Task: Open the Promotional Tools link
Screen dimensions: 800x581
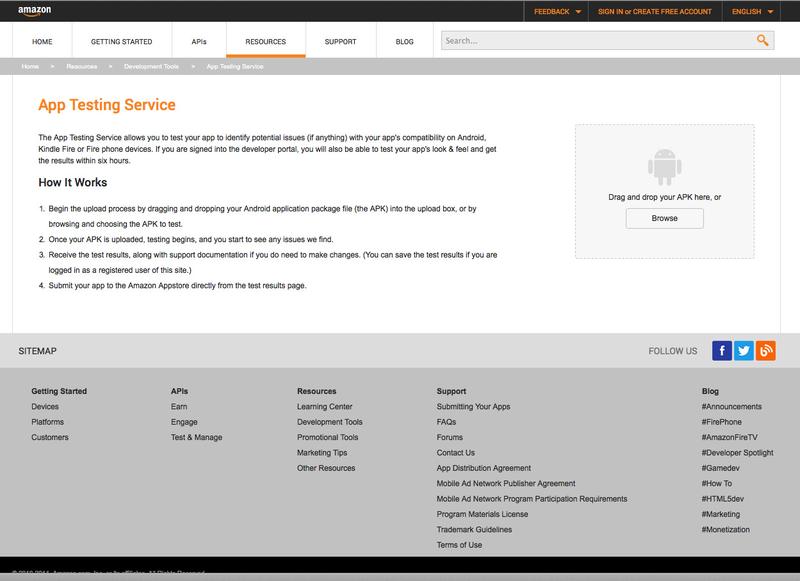Action: [328, 437]
